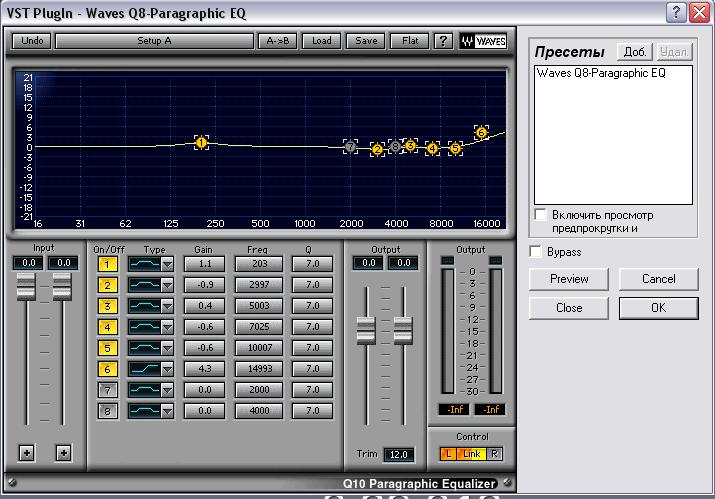The height and width of the screenshot is (499, 715).
Task: Open plugin help question mark button
Action: [443, 41]
